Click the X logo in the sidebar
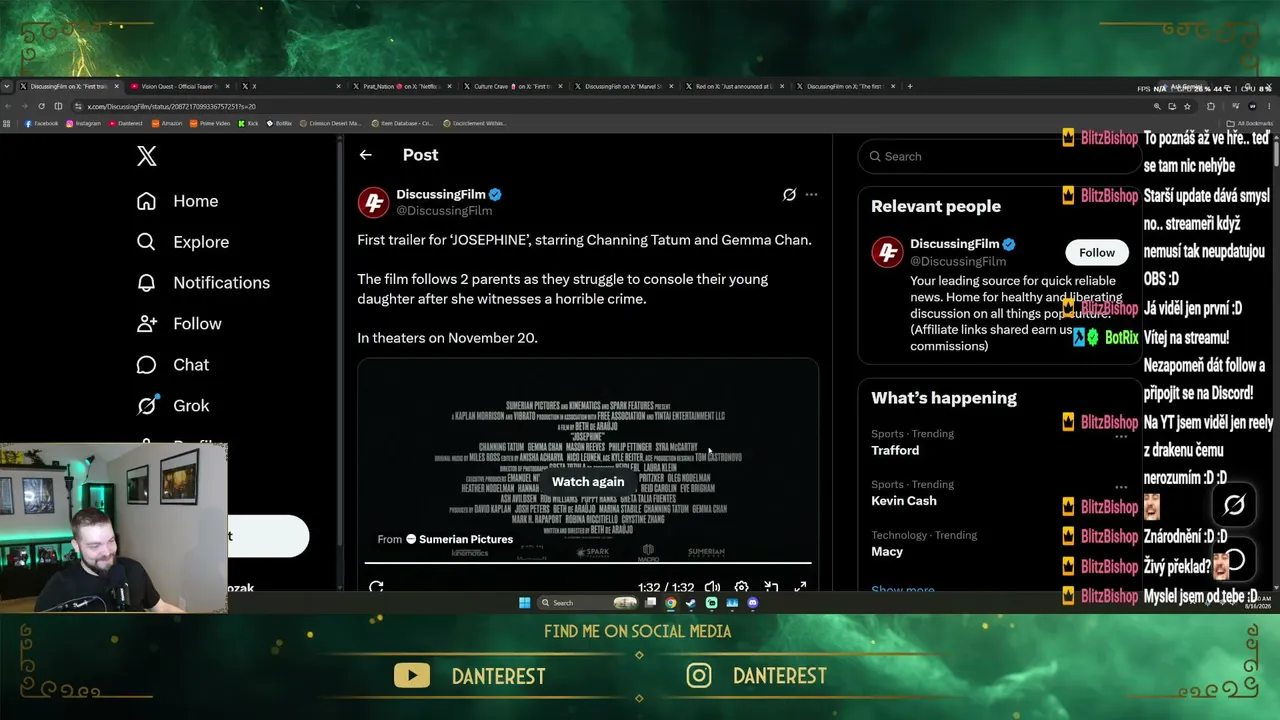This screenshot has height=720, width=1280. 147,156
